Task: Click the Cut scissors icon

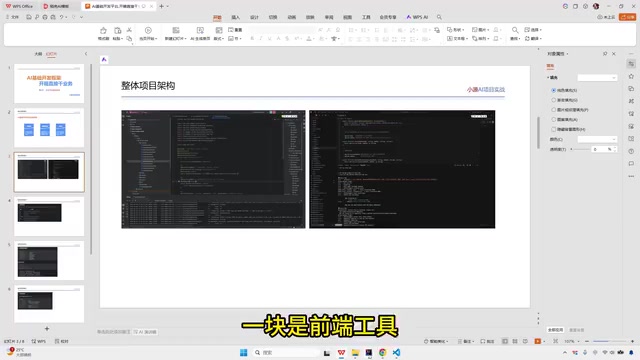Action: click(129, 30)
